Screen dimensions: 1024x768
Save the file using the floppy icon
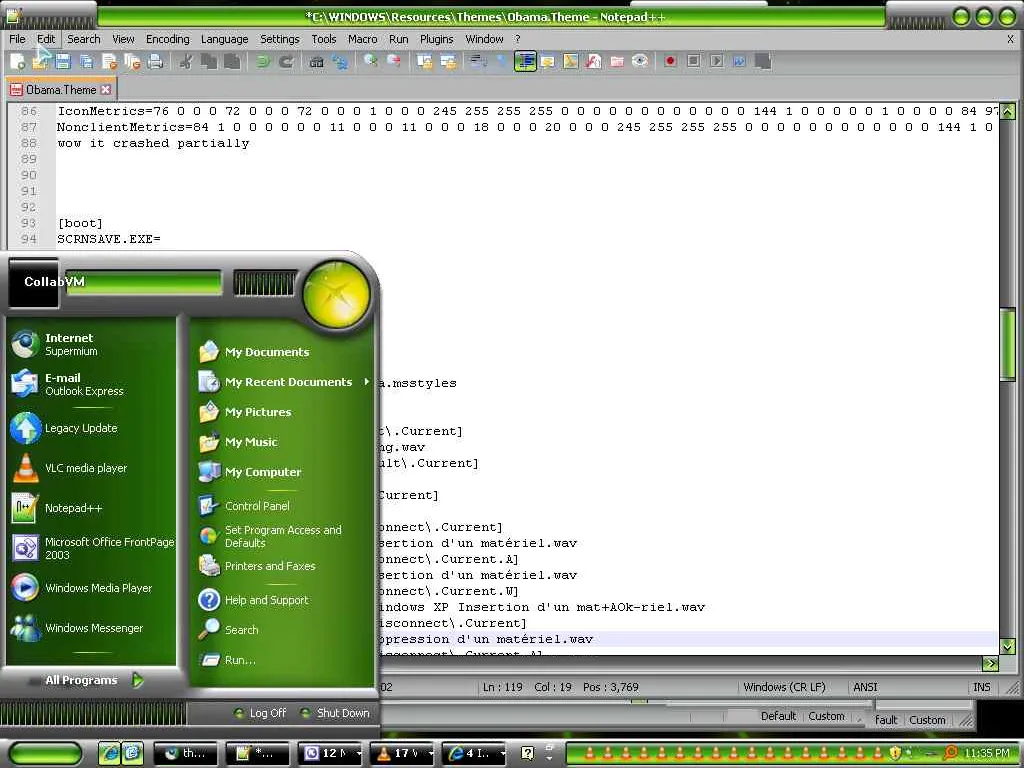63,61
